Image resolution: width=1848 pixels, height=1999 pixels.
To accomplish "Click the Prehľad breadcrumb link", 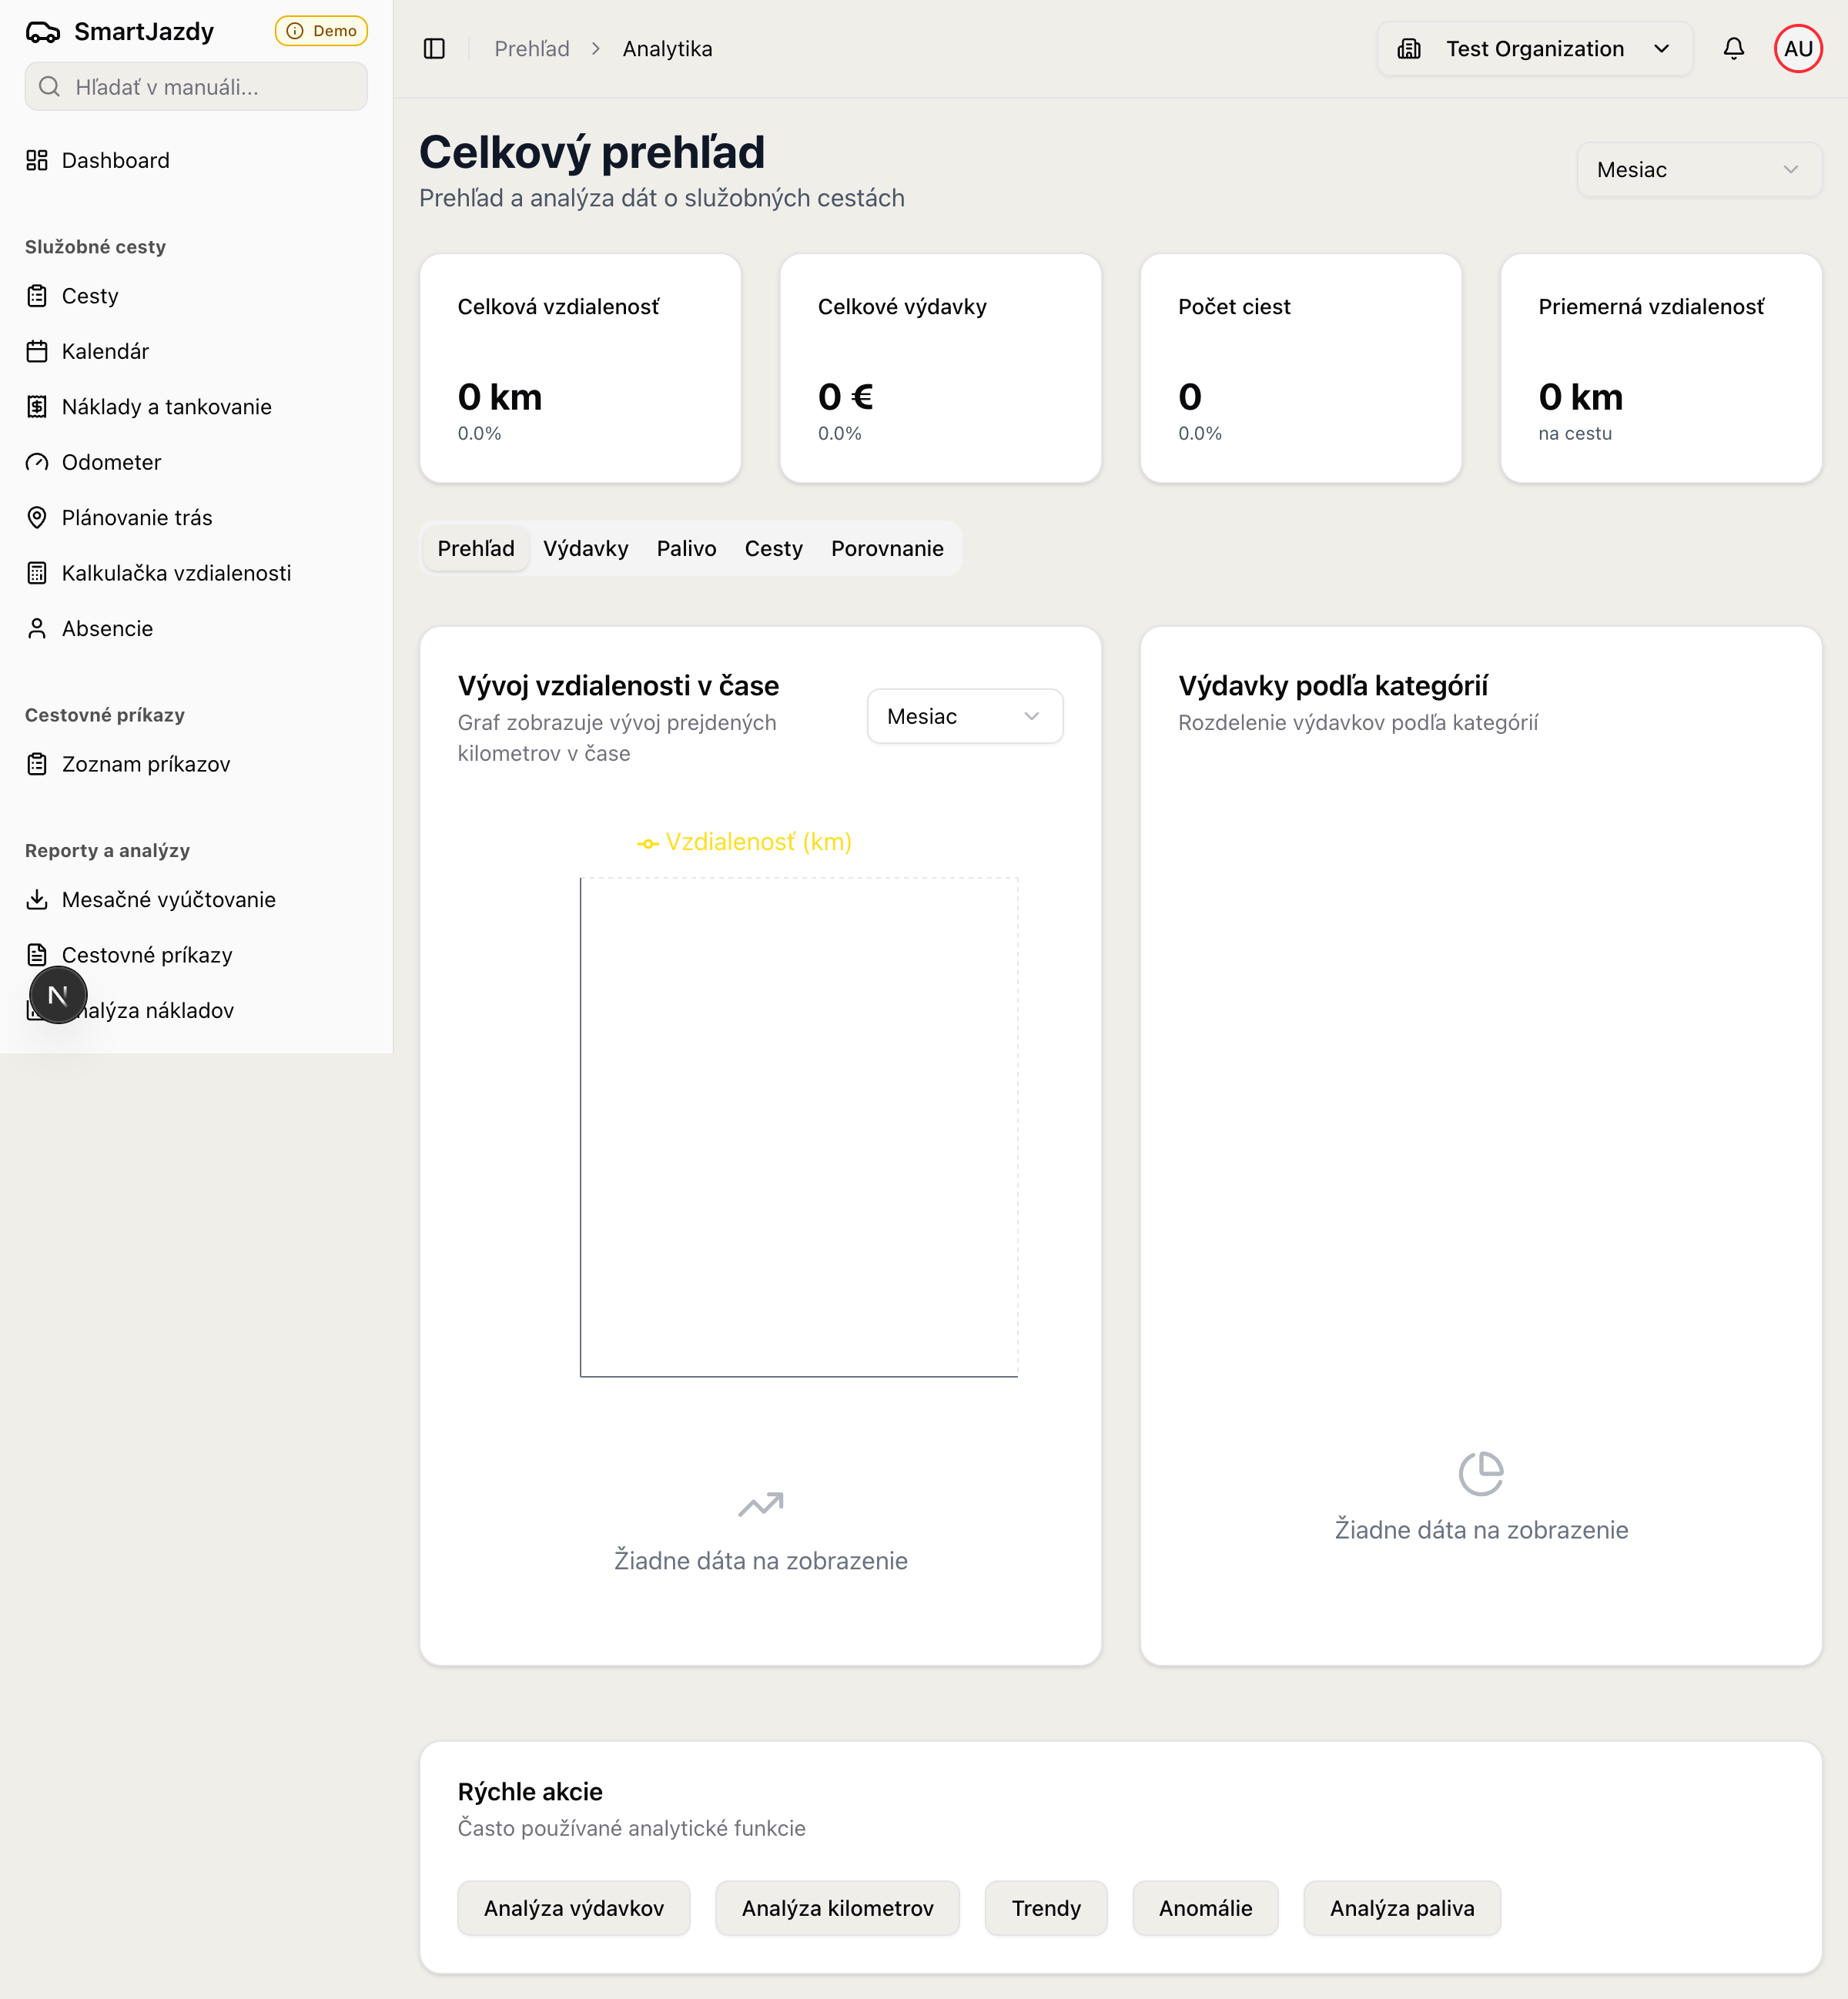I will pyautogui.click(x=531, y=48).
